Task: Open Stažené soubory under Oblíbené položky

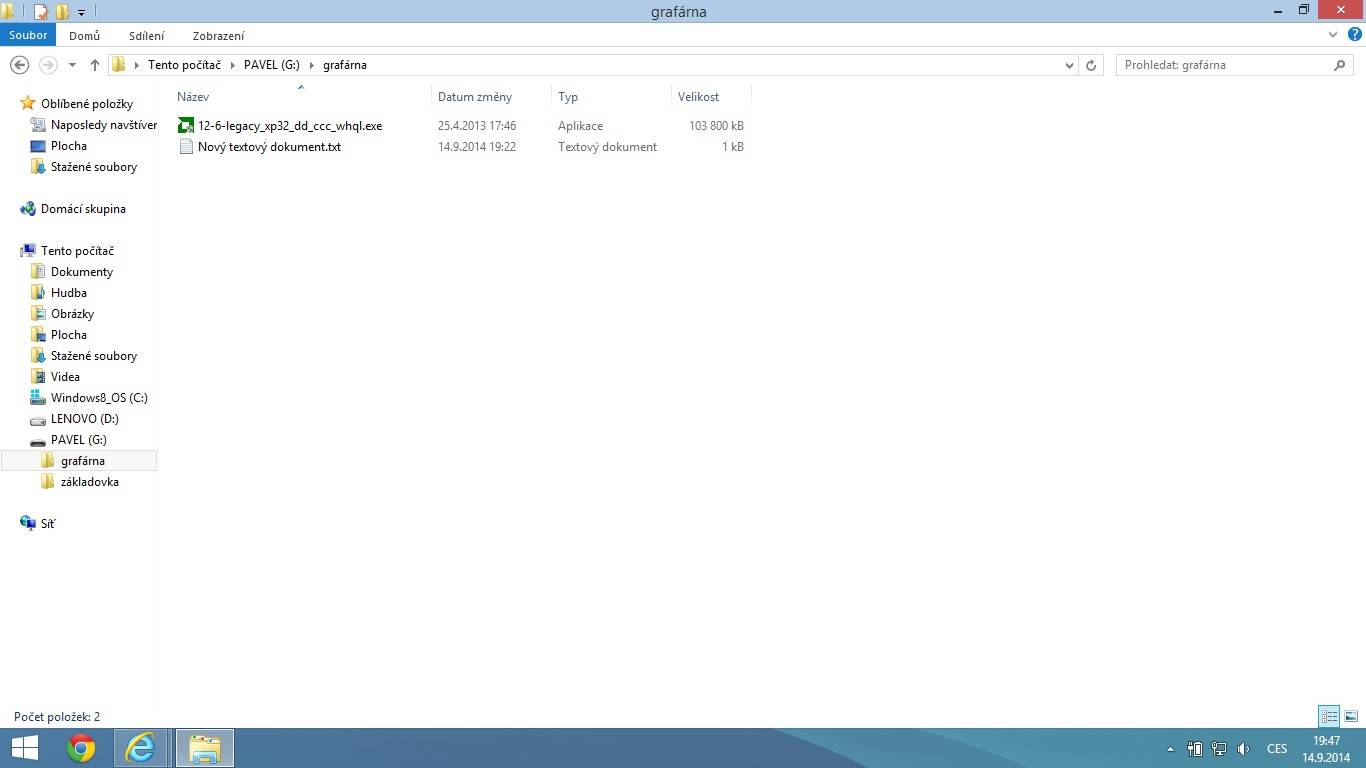Action: point(94,167)
